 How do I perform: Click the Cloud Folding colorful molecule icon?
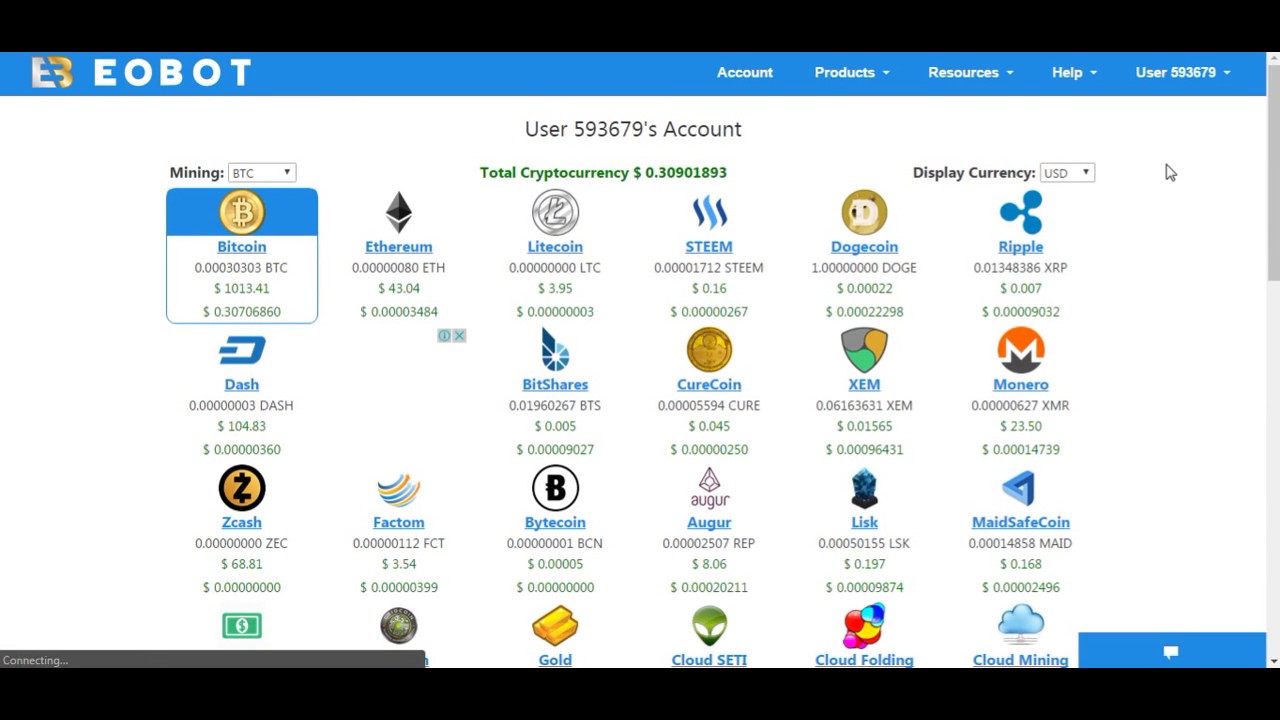(x=864, y=626)
